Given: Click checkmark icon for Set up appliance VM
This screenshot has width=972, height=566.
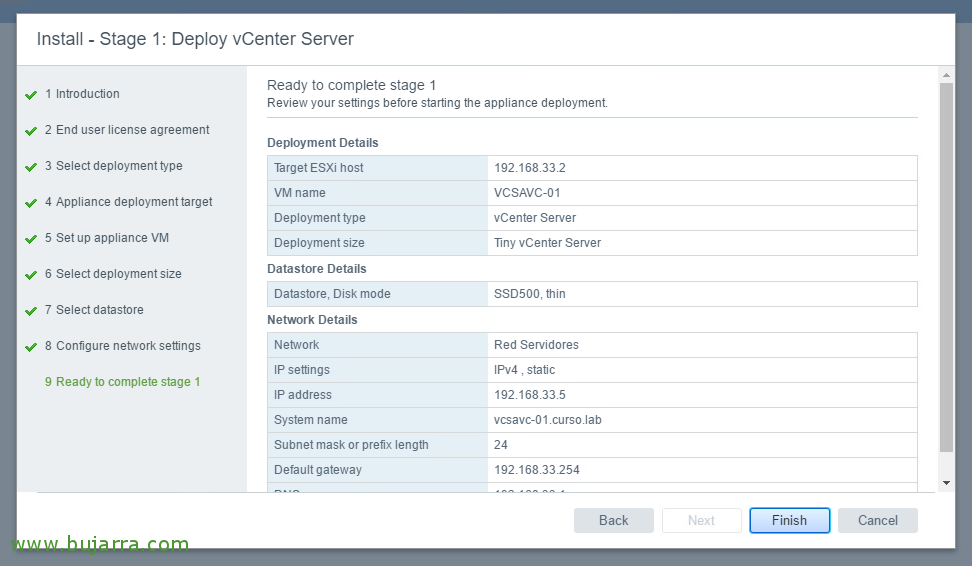Looking at the screenshot, I should tap(31, 239).
